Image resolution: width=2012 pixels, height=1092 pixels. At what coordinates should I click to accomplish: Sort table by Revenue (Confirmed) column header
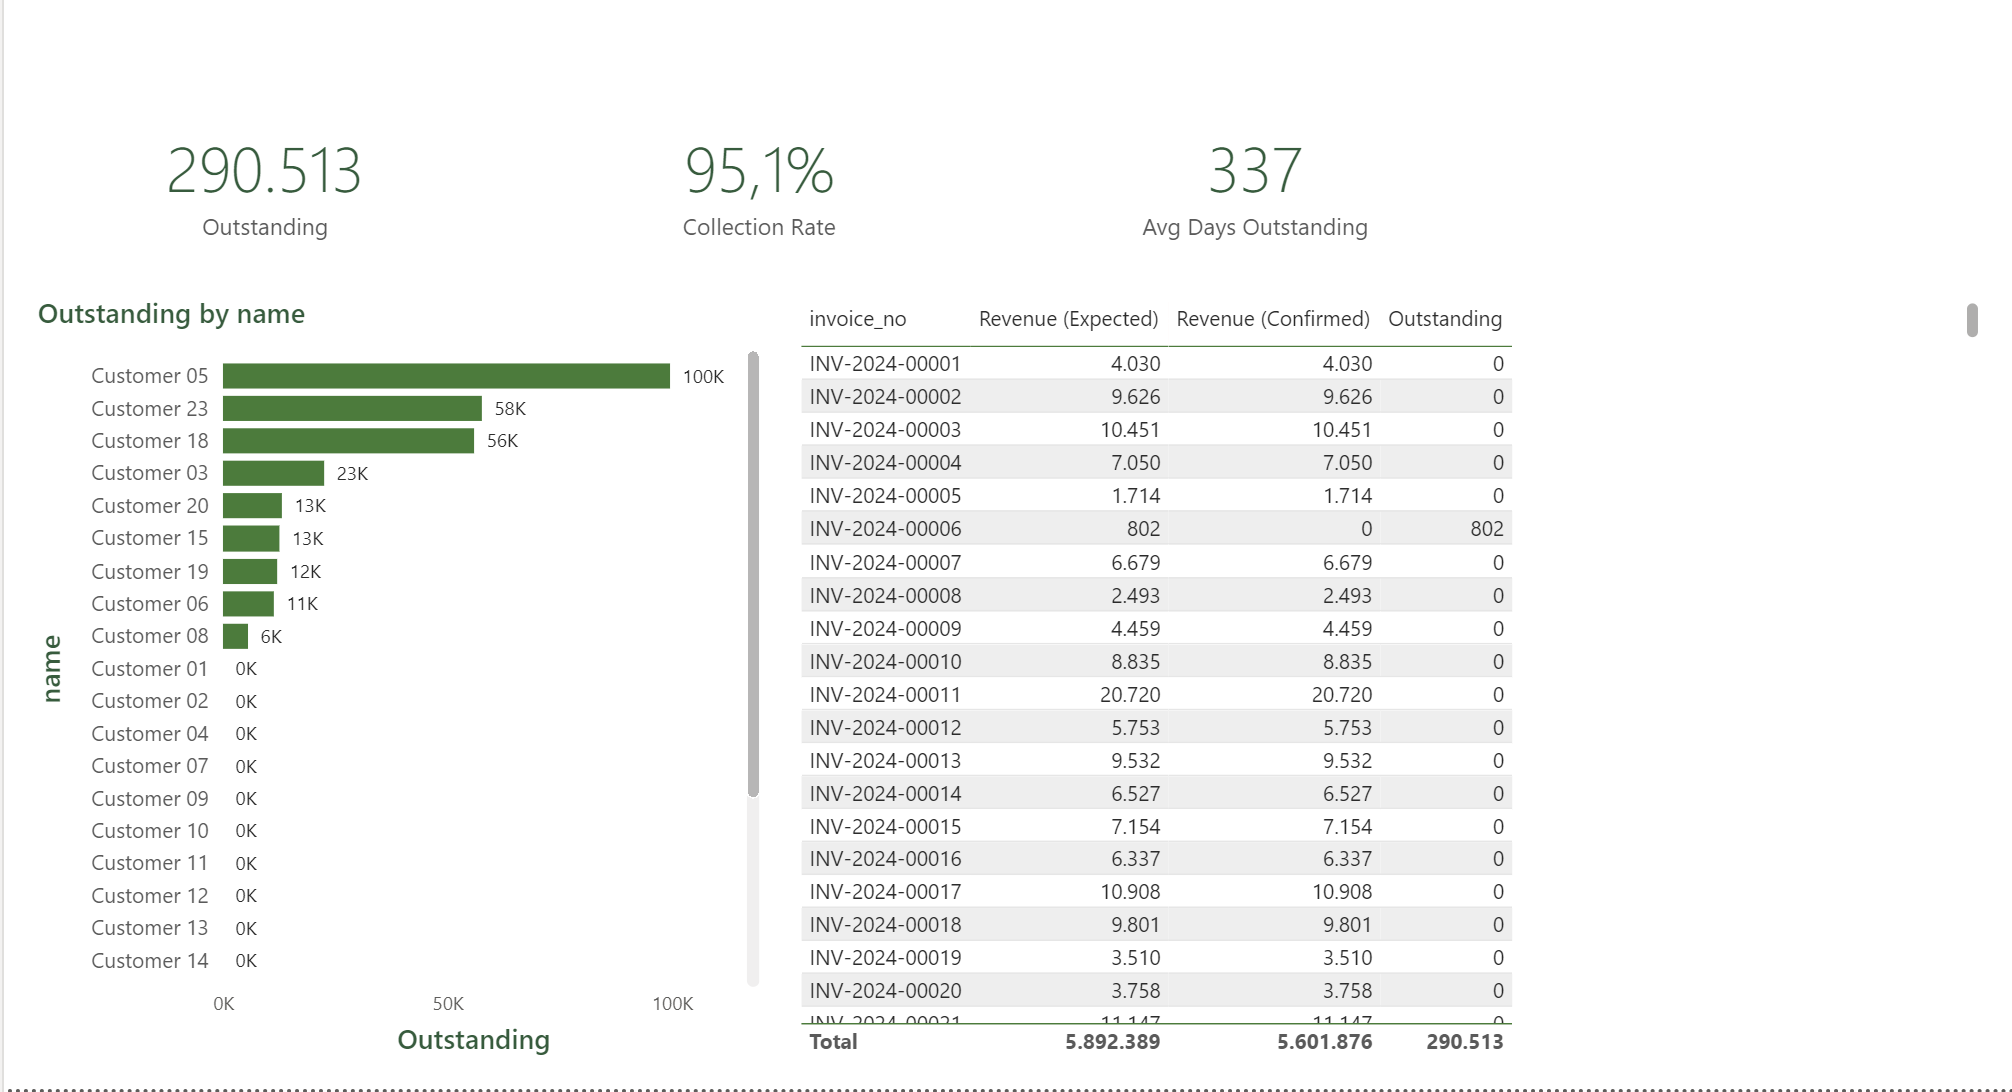1273,319
